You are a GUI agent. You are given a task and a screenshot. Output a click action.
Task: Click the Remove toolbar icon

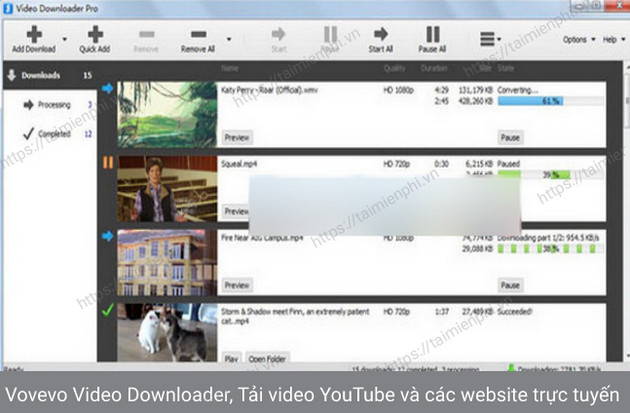pyautogui.click(x=146, y=35)
